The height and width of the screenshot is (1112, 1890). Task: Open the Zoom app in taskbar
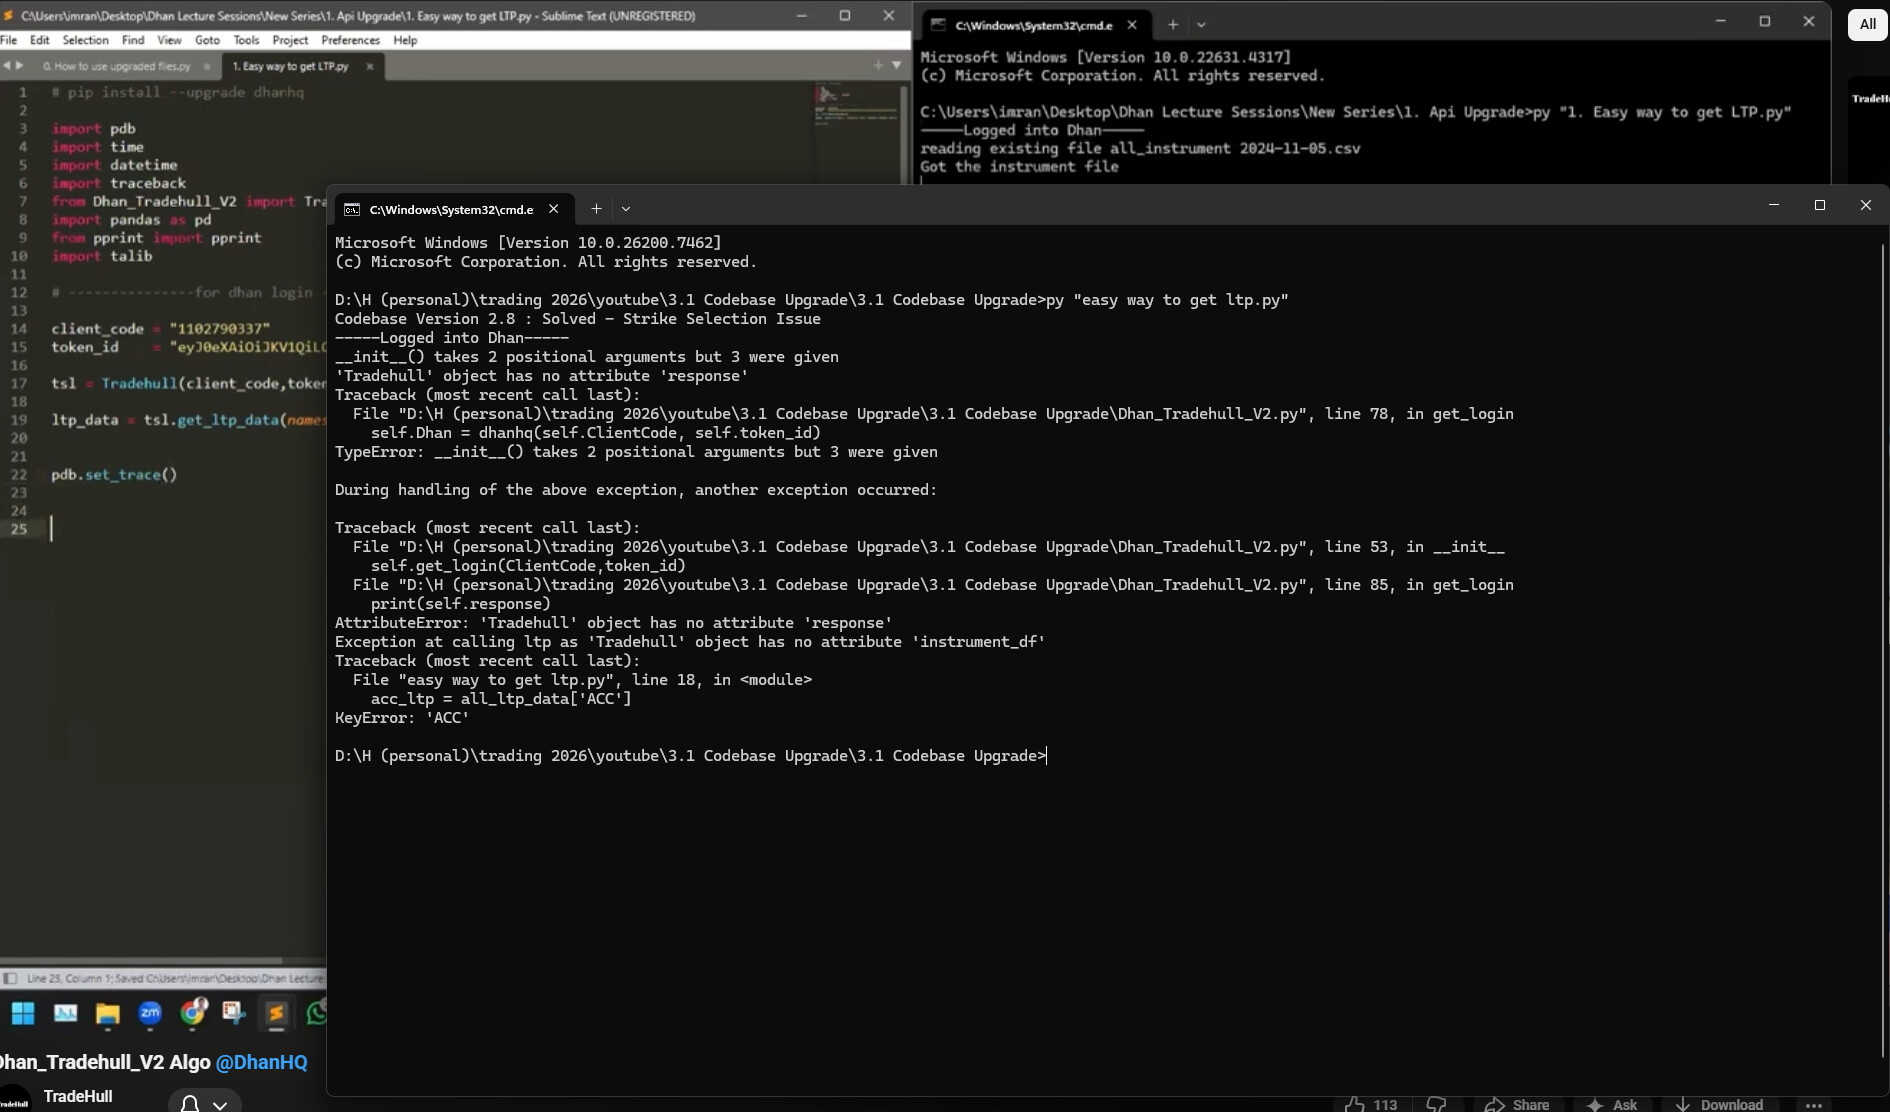coord(150,1014)
